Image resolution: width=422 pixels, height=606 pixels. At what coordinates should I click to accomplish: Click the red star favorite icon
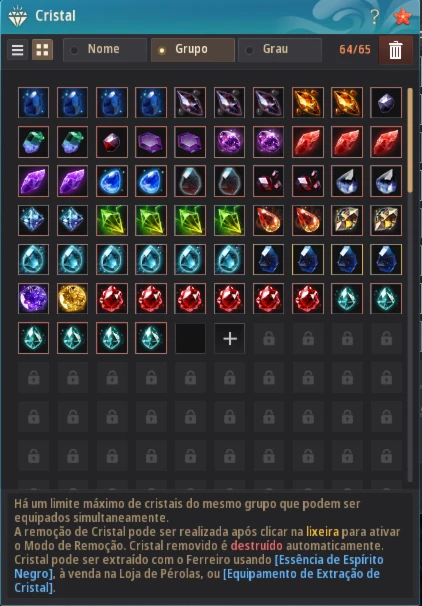[403, 17]
